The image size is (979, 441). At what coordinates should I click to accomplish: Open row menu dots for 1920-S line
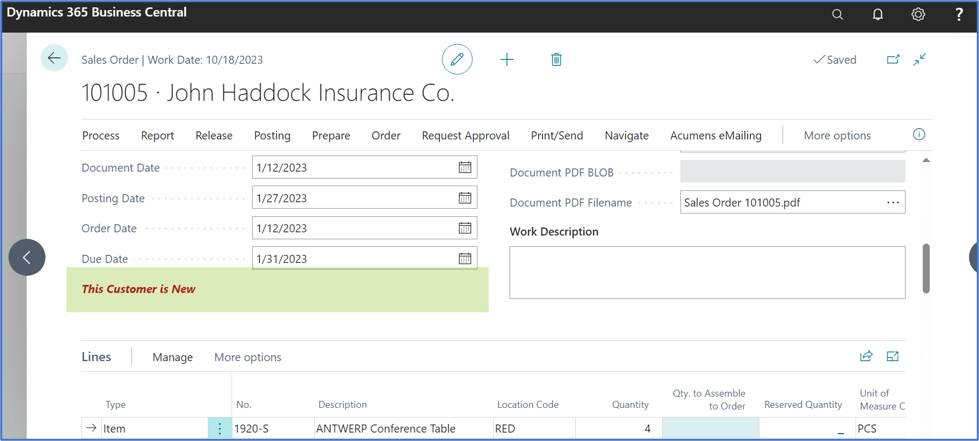tap(219, 429)
